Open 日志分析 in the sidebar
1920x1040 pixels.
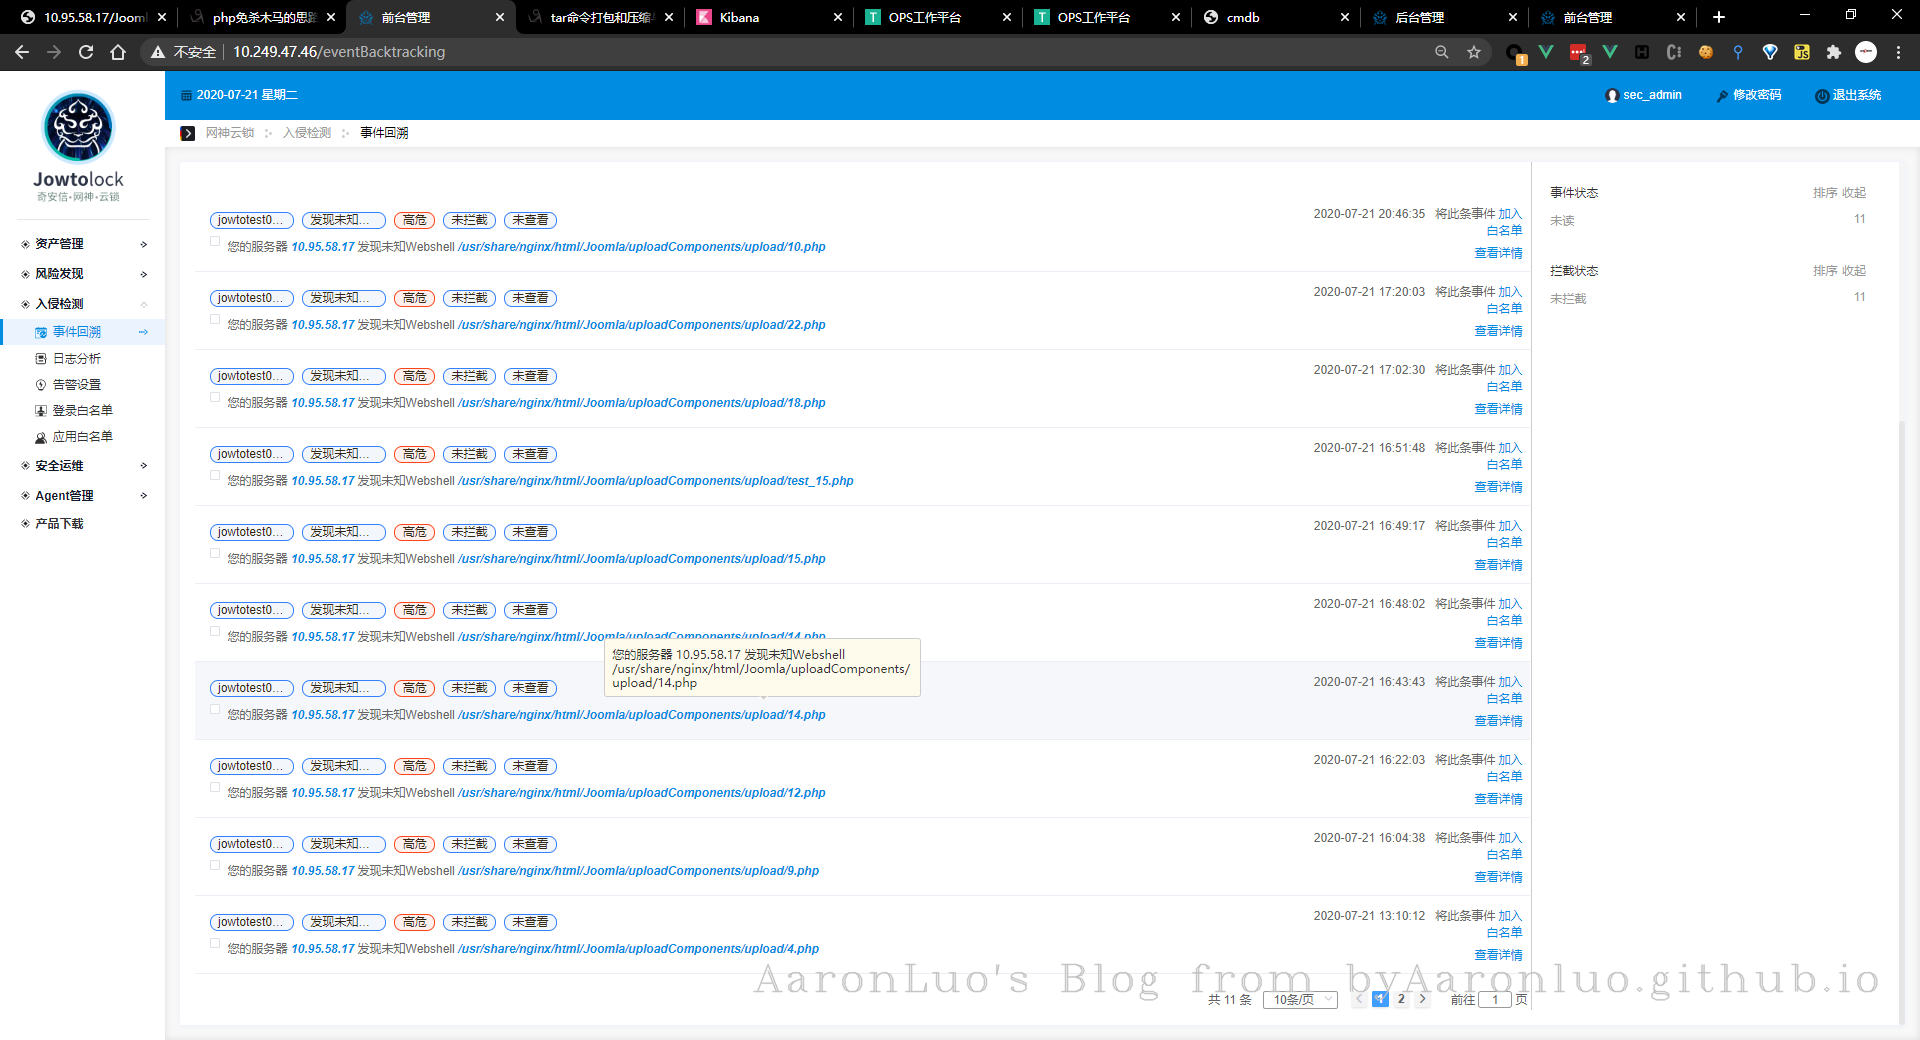[x=76, y=359]
